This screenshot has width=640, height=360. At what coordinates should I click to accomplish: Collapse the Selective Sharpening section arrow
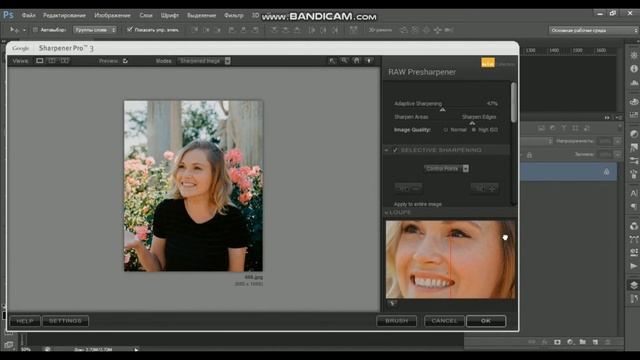point(387,150)
